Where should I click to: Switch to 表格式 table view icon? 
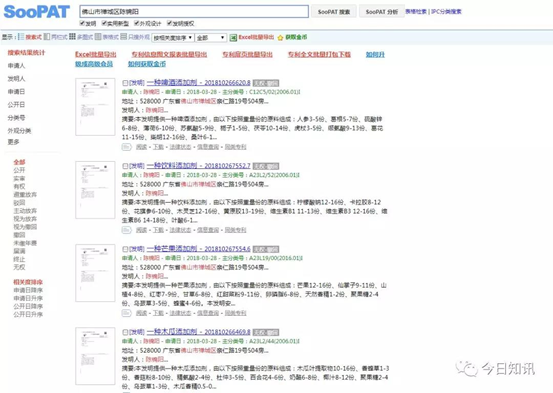[98, 37]
